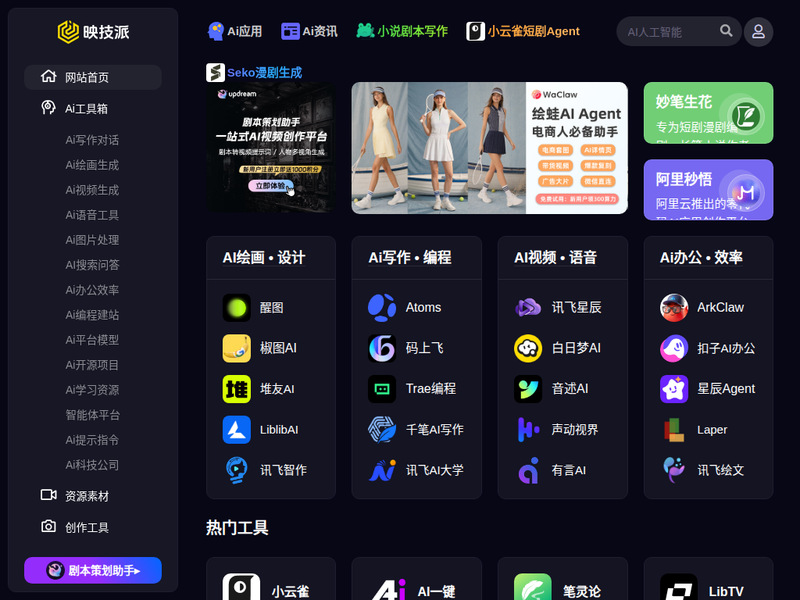Open 创作工具 in the sidebar
The height and width of the screenshot is (600, 800).
pos(93,527)
